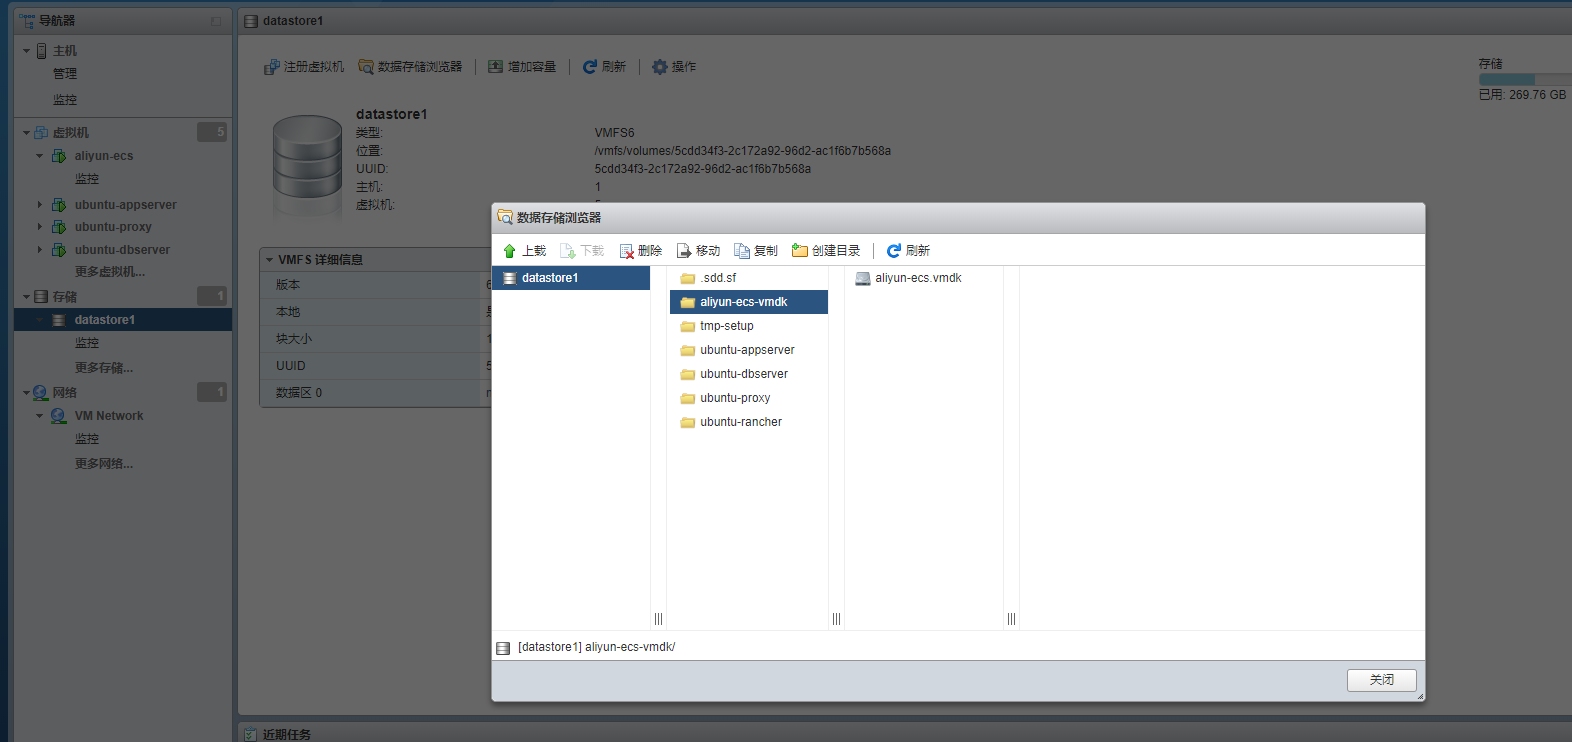The width and height of the screenshot is (1572, 742).
Task: Click the Upload (上载) icon in datastore browser
Action: 510,251
